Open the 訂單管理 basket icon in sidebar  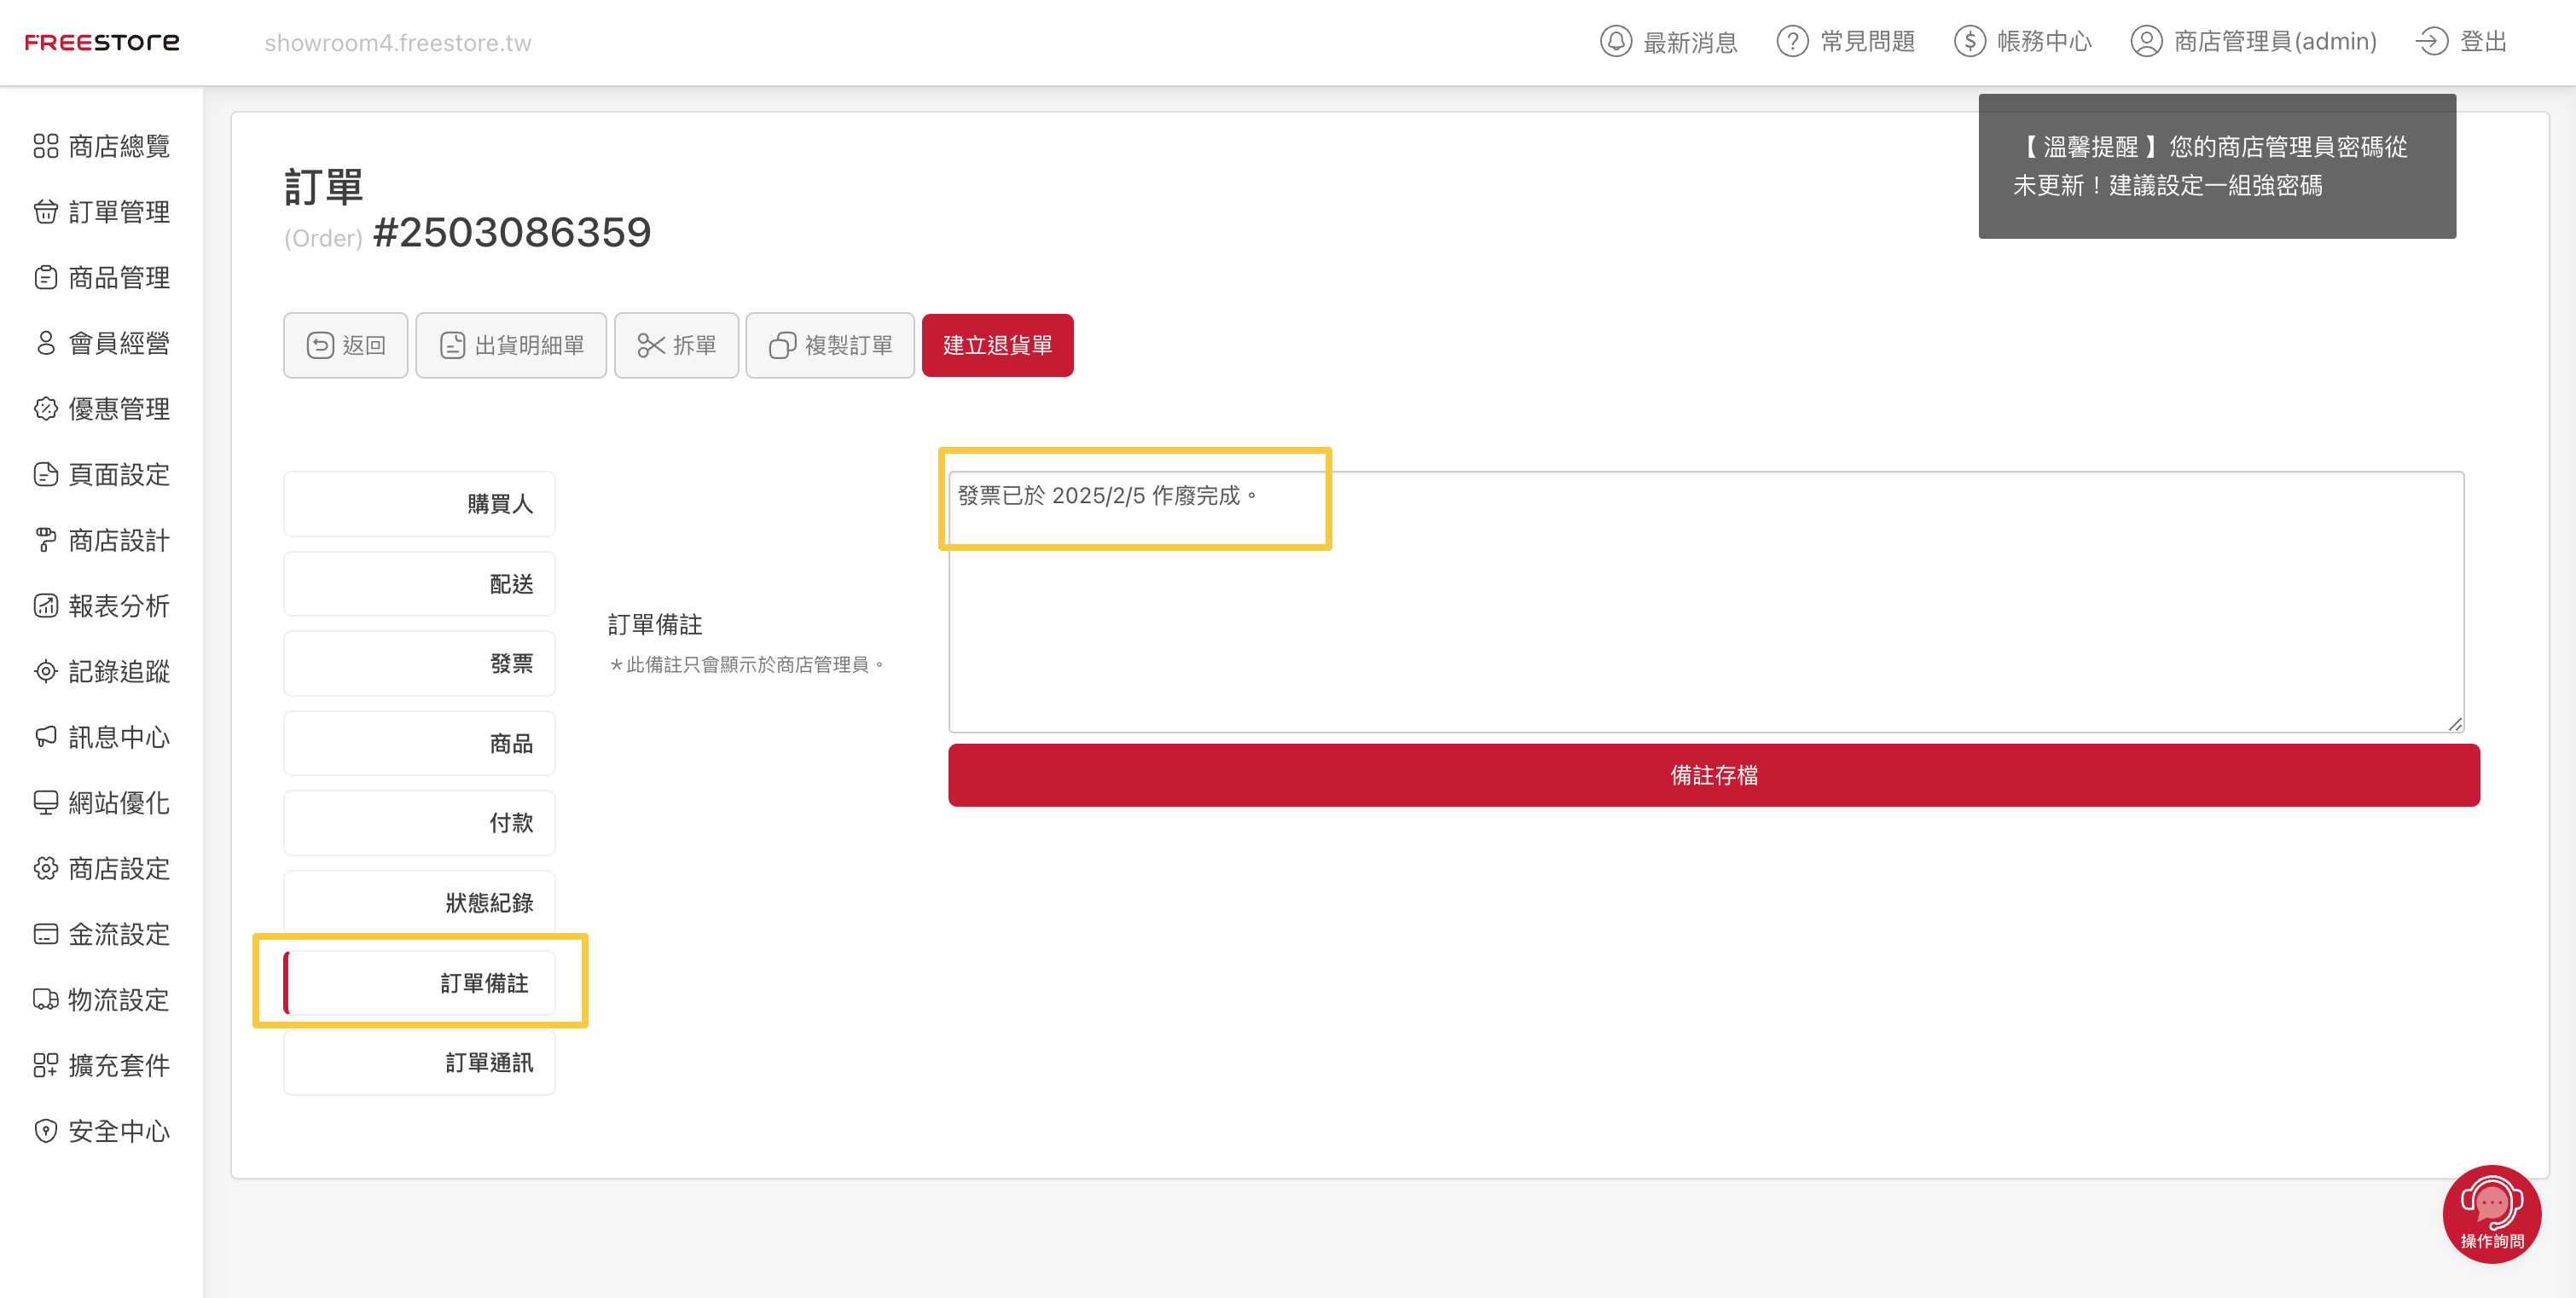tap(45, 212)
